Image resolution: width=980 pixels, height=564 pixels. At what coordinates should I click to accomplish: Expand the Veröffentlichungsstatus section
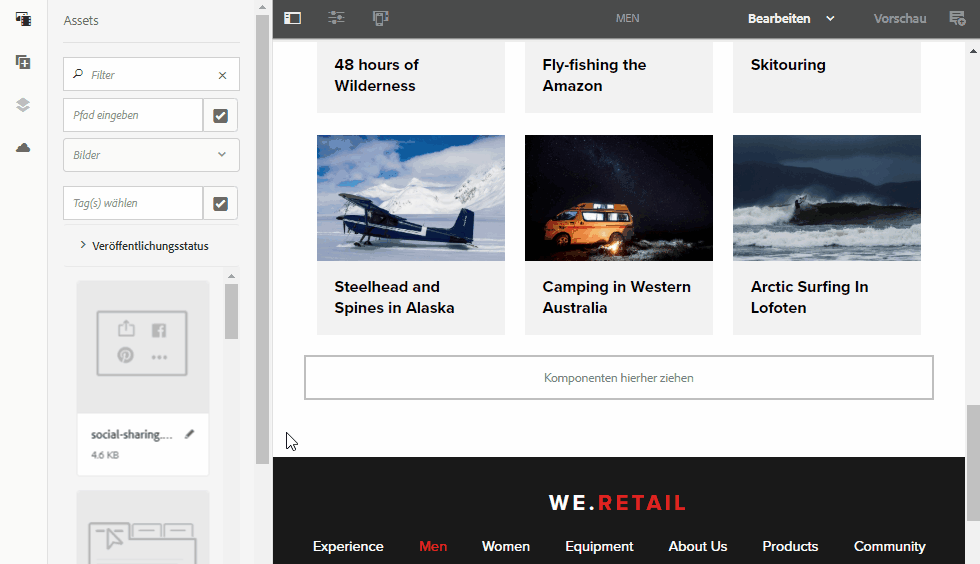tap(144, 246)
